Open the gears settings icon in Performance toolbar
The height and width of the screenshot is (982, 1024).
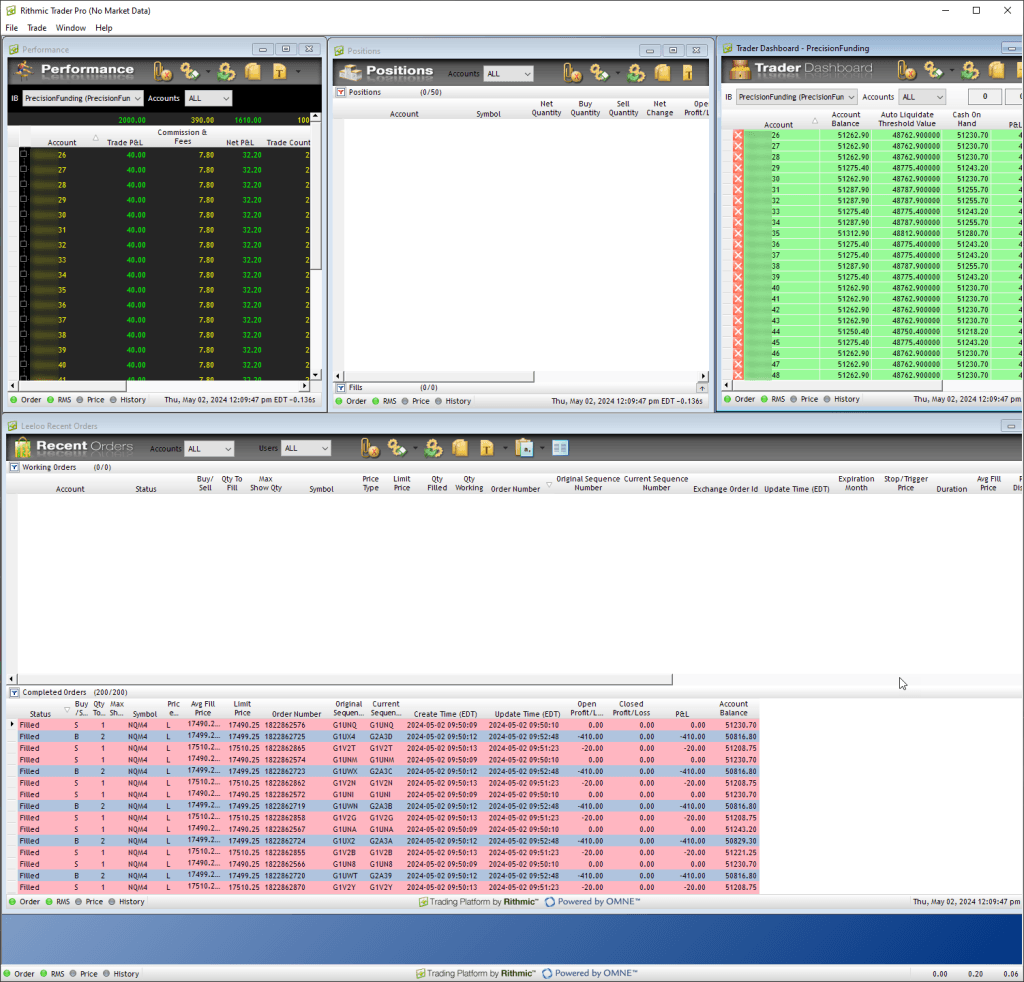pyautogui.click(x=227, y=71)
